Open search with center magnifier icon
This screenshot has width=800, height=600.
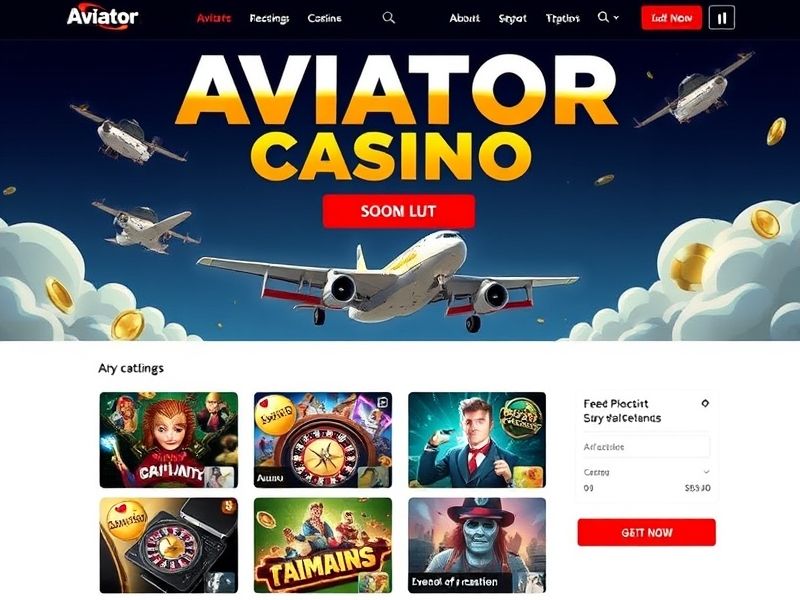coord(389,18)
